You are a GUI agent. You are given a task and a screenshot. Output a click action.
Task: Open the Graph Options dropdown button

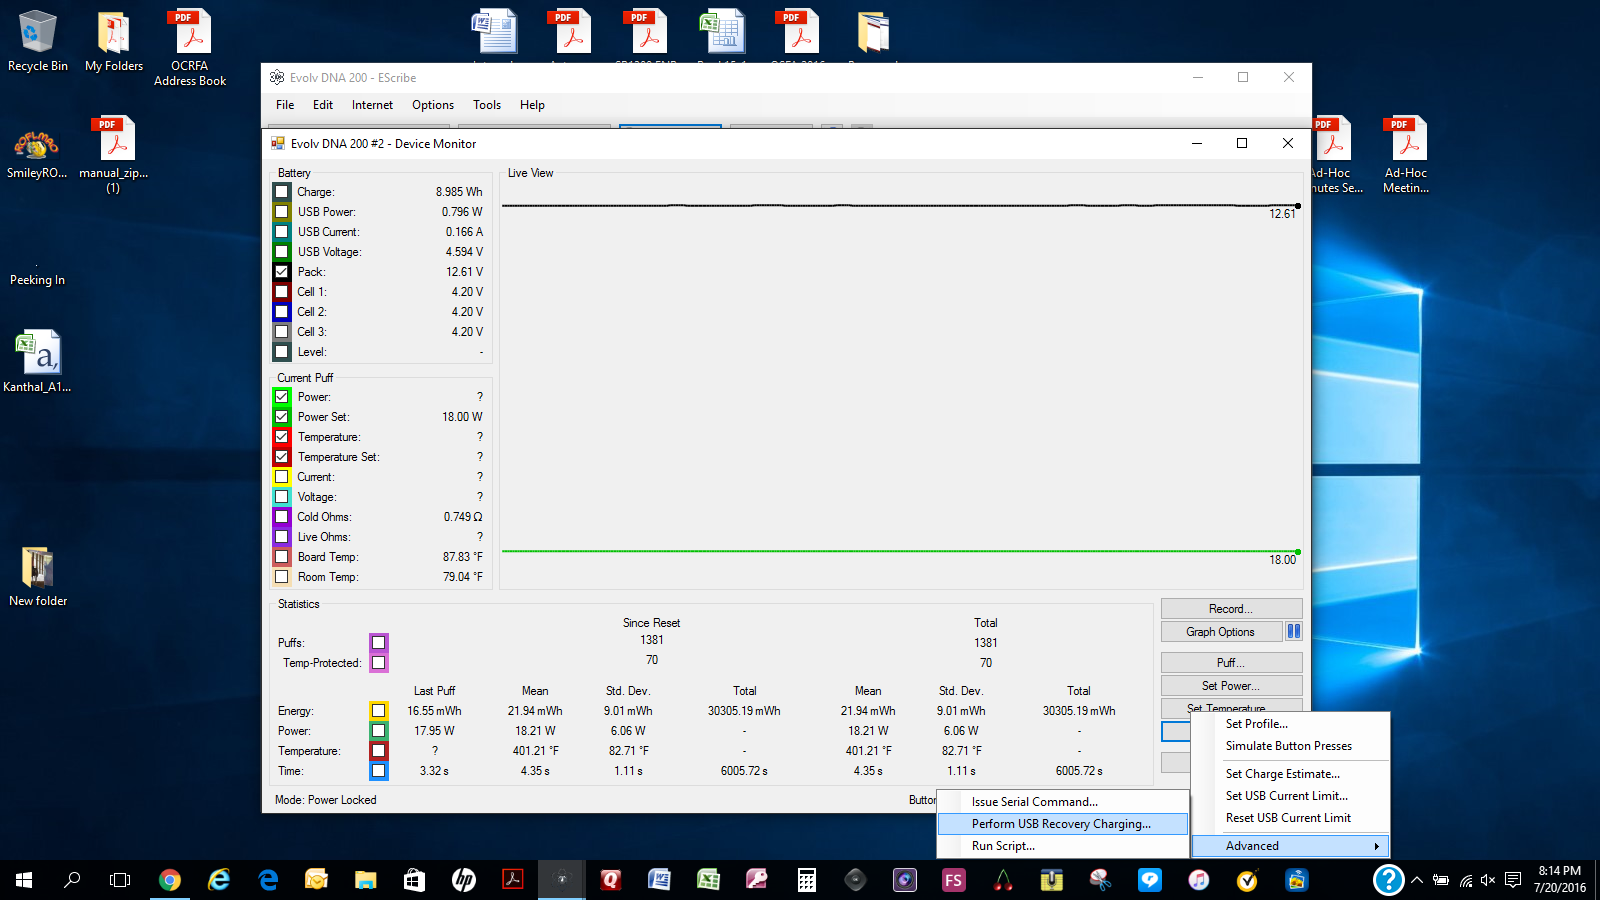[x=1221, y=632]
